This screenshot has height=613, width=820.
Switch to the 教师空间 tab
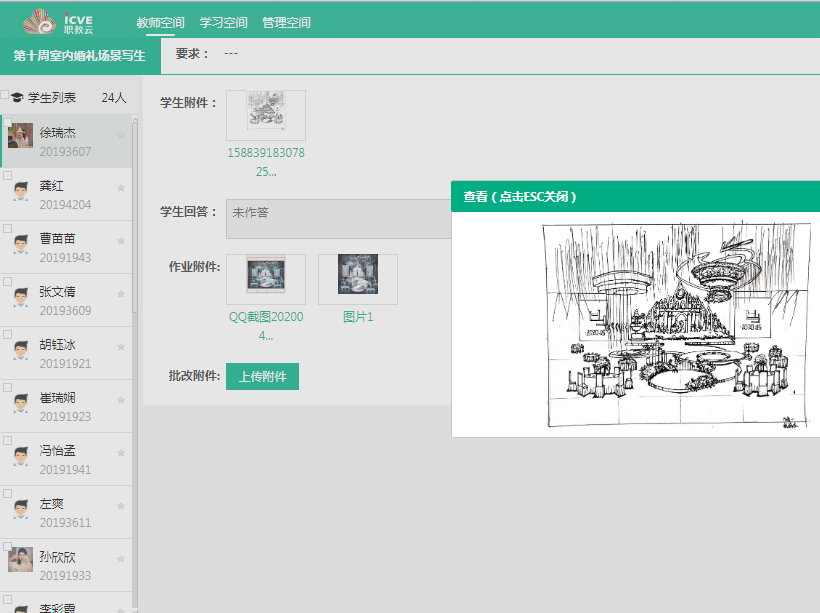pos(160,22)
